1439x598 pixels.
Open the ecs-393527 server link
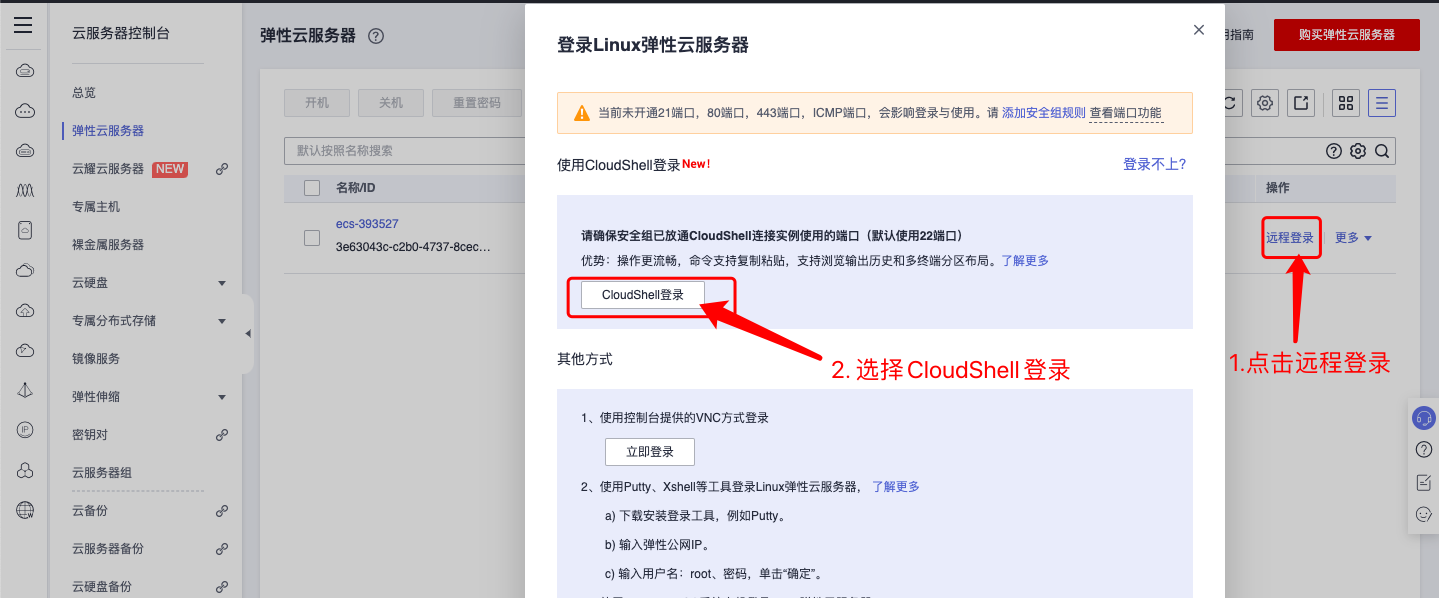(x=367, y=224)
